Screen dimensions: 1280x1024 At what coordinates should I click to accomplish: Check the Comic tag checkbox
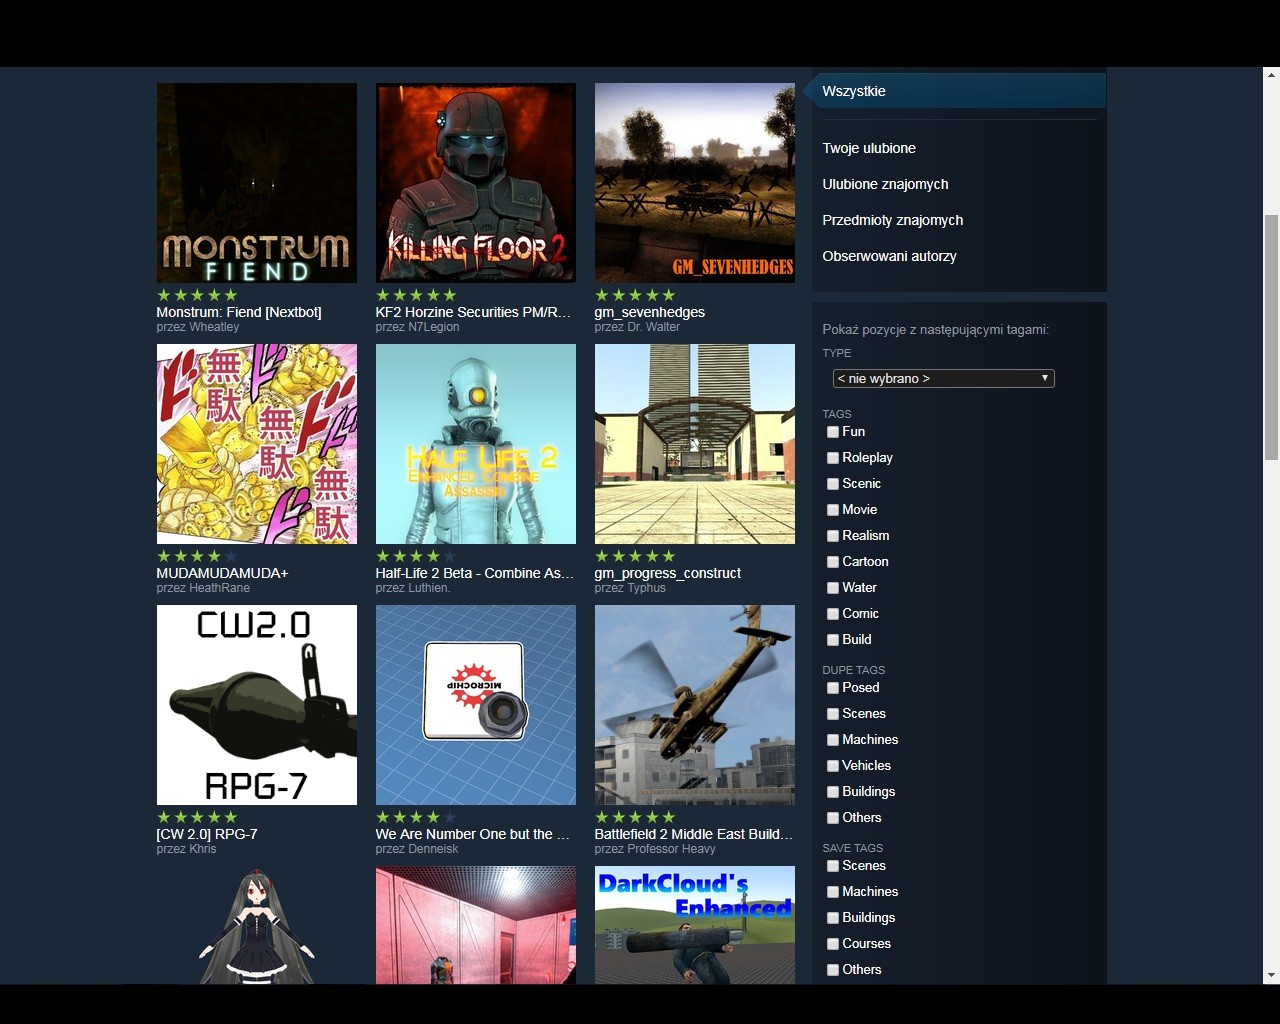pos(833,614)
